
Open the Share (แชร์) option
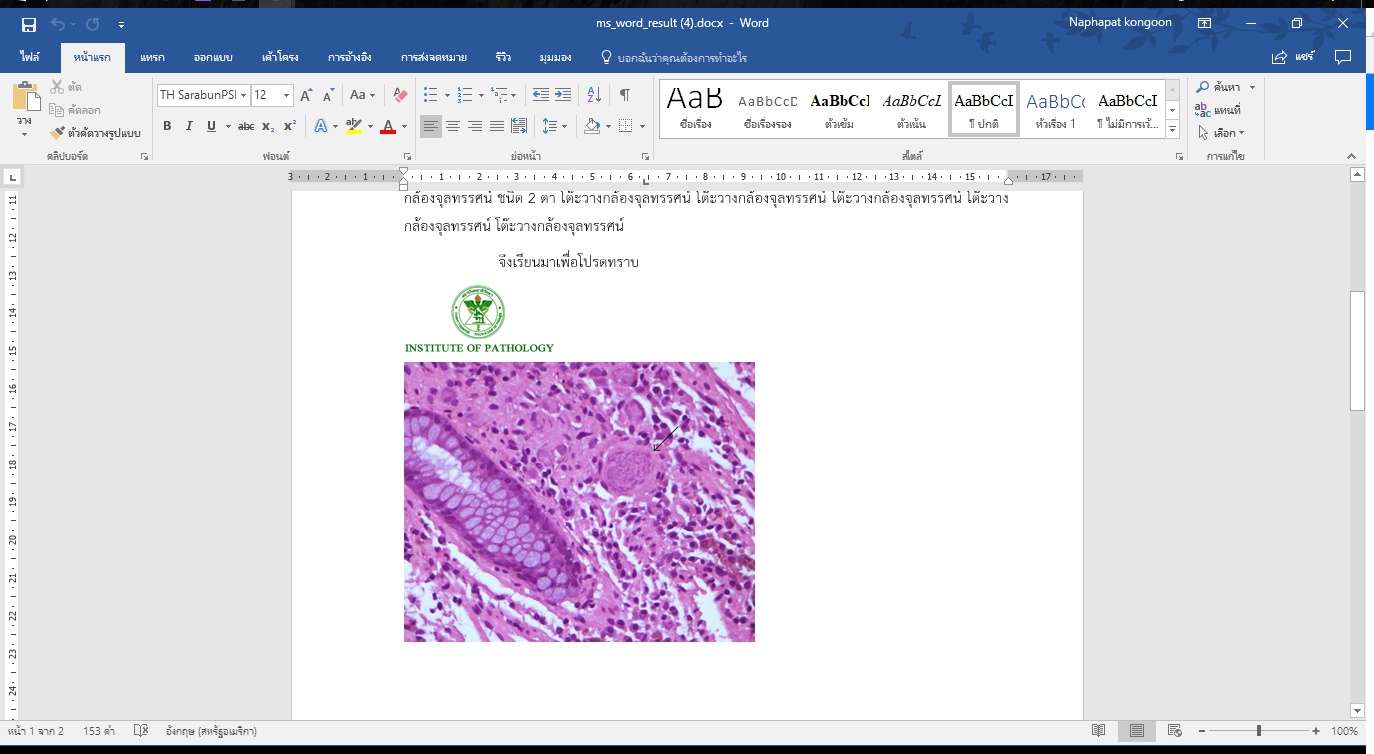pyautogui.click(x=1291, y=58)
